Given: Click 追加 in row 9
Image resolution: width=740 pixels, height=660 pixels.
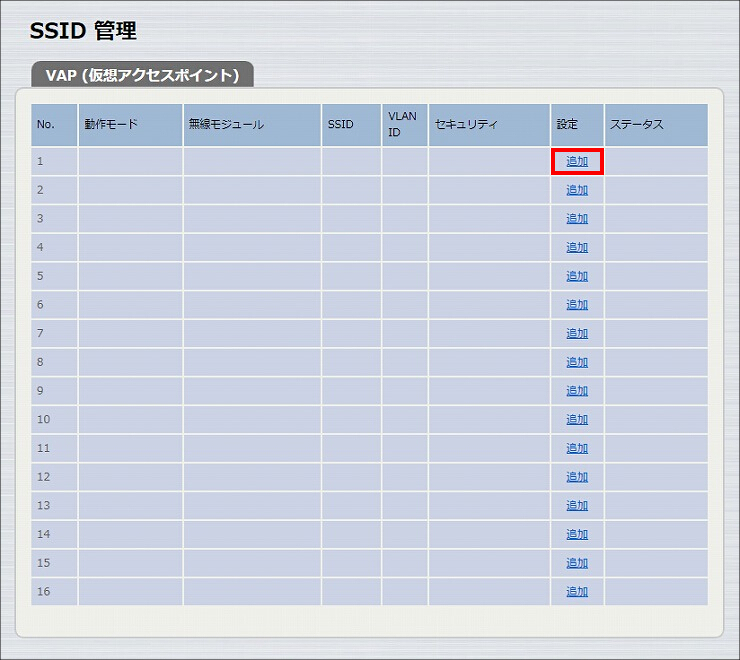Looking at the screenshot, I should pyautogui.click(x=577, y=391).
